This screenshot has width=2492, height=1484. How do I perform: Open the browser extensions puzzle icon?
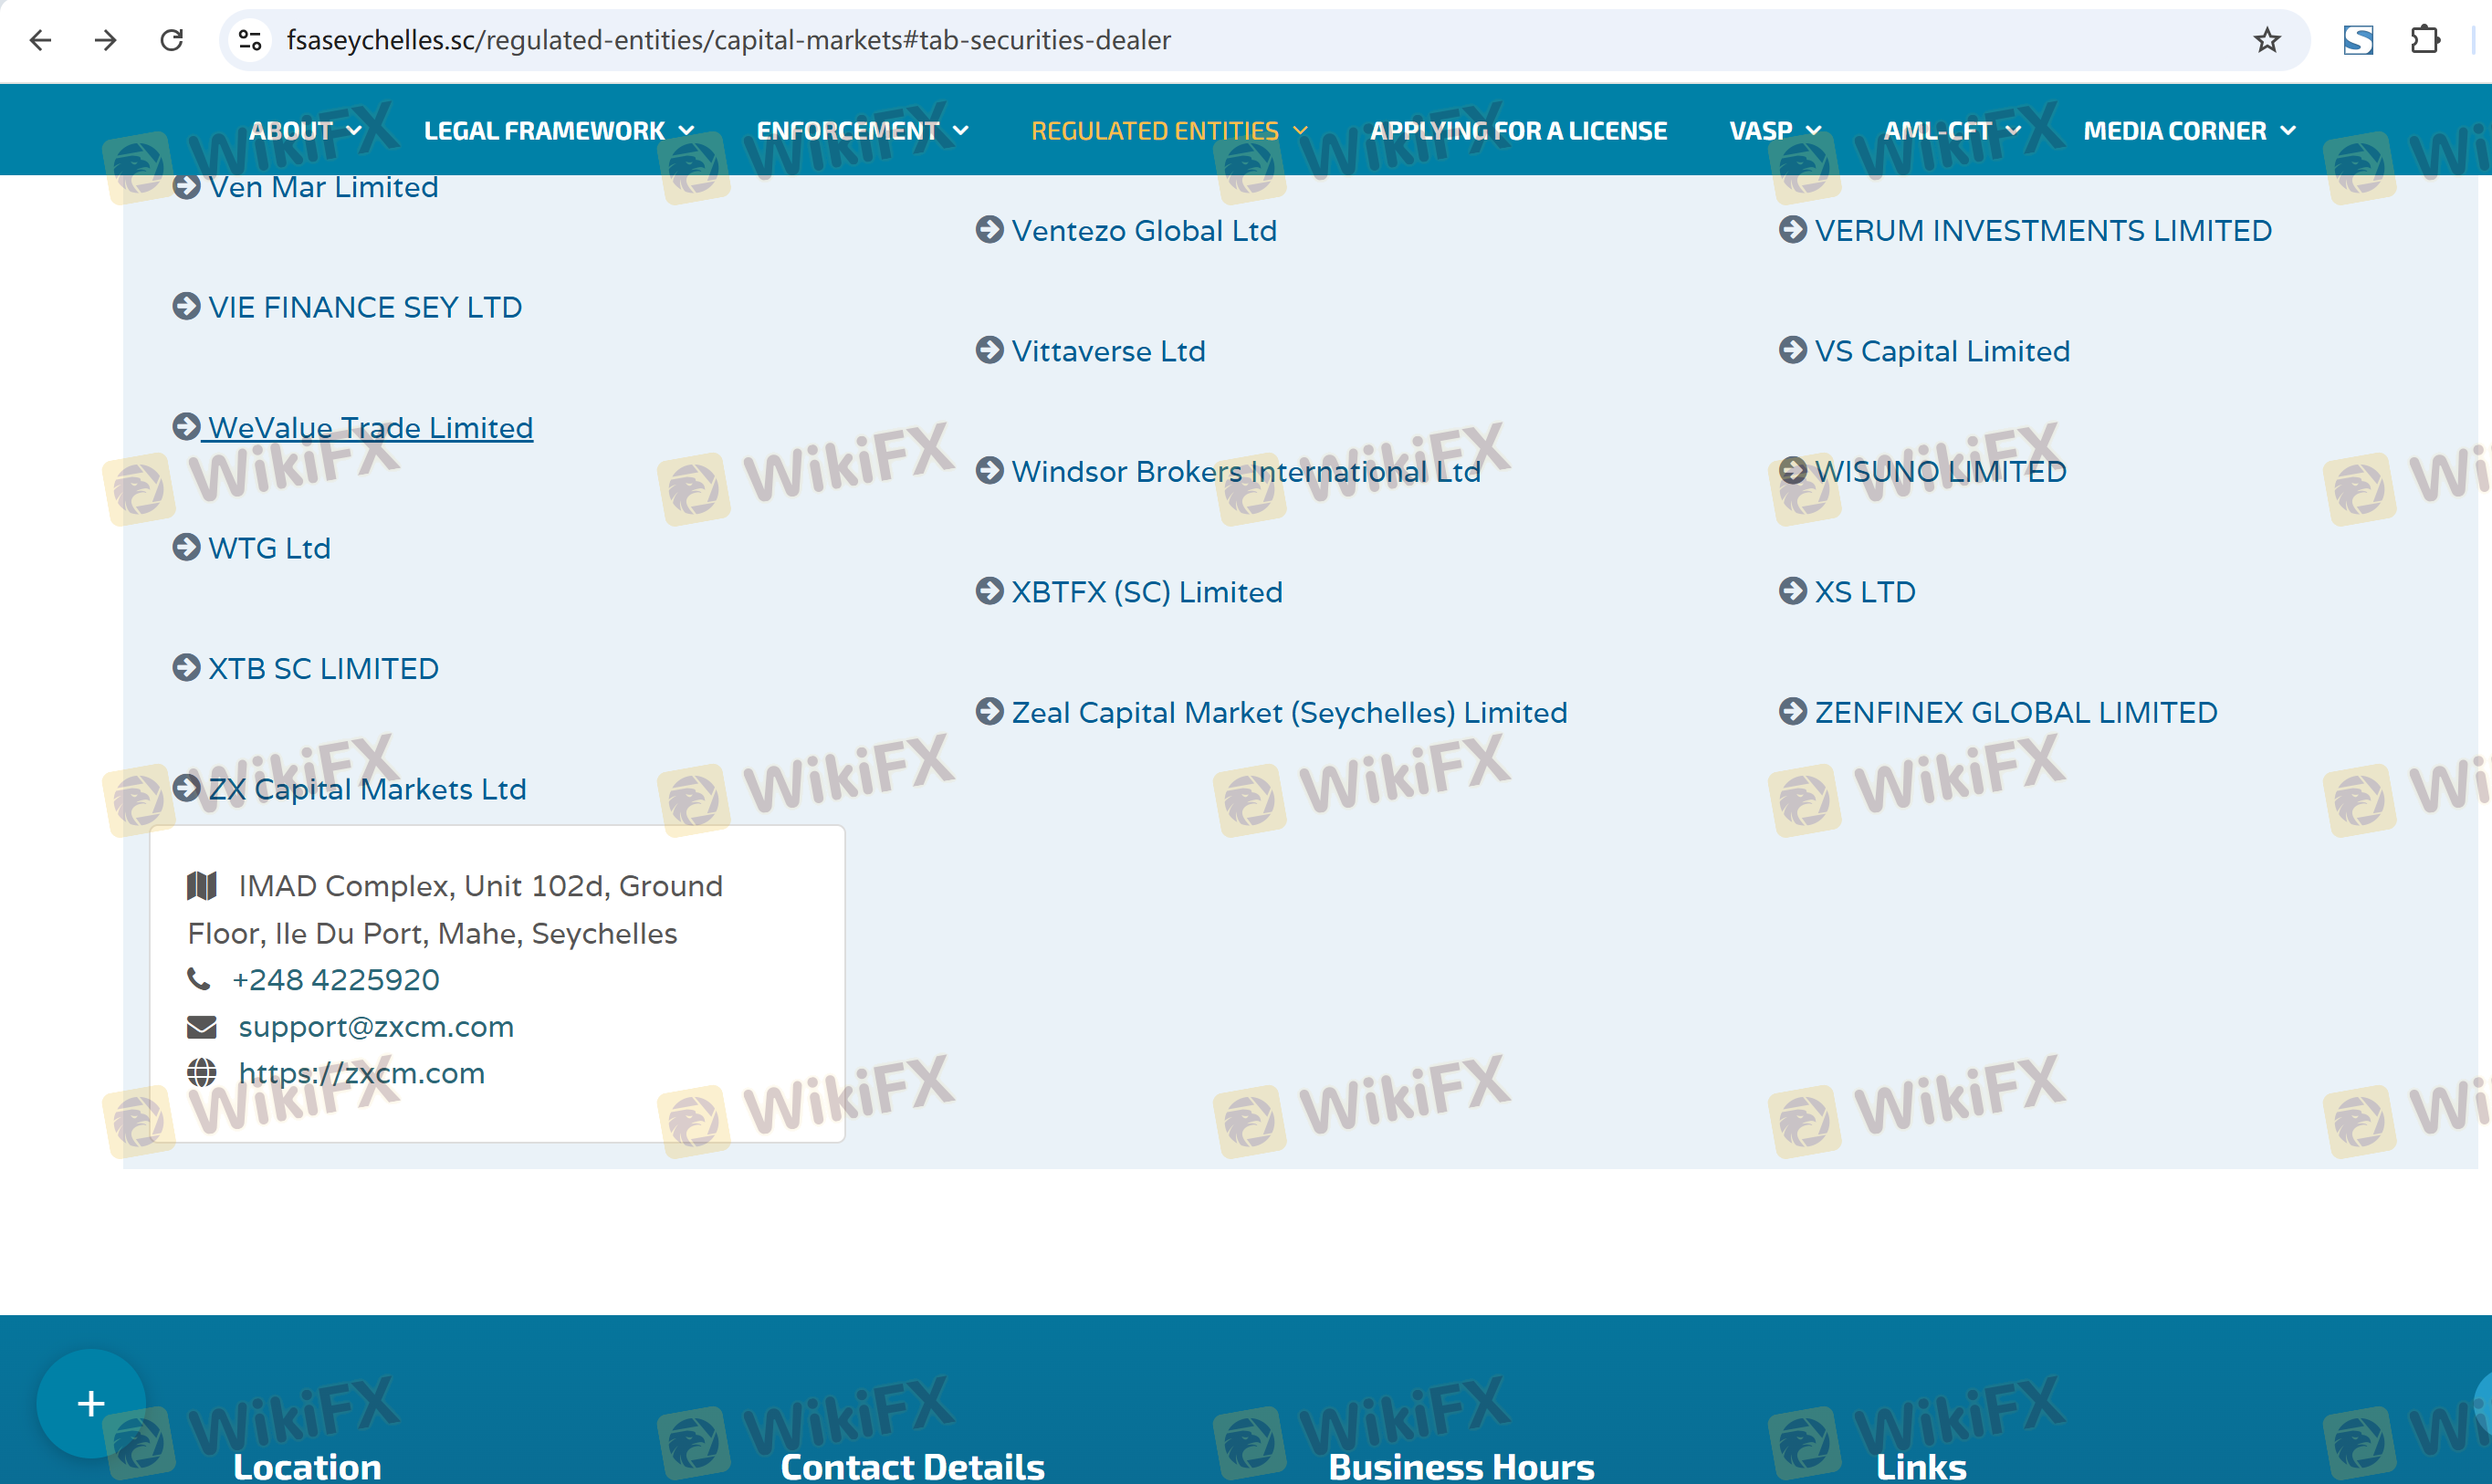tap(2425, 40)
